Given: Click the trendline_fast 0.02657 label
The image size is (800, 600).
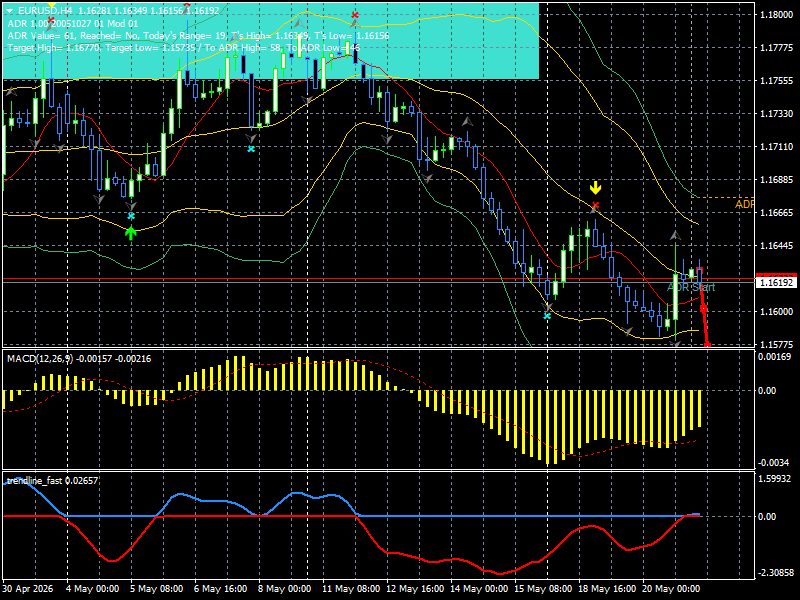Looking at the screenshot, I should tap(52, 481).
